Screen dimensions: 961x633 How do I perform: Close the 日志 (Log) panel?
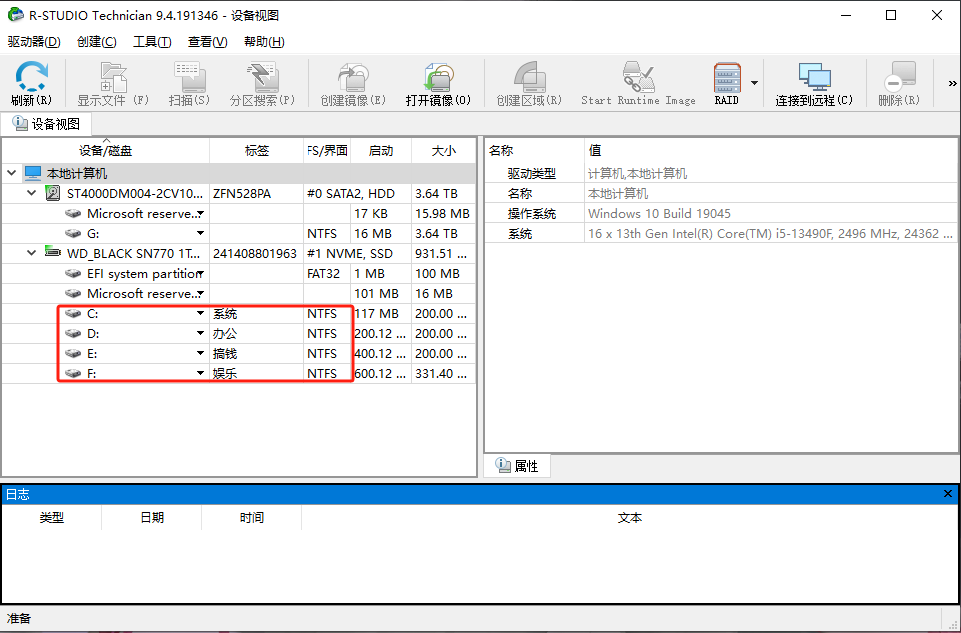point(947,493)
